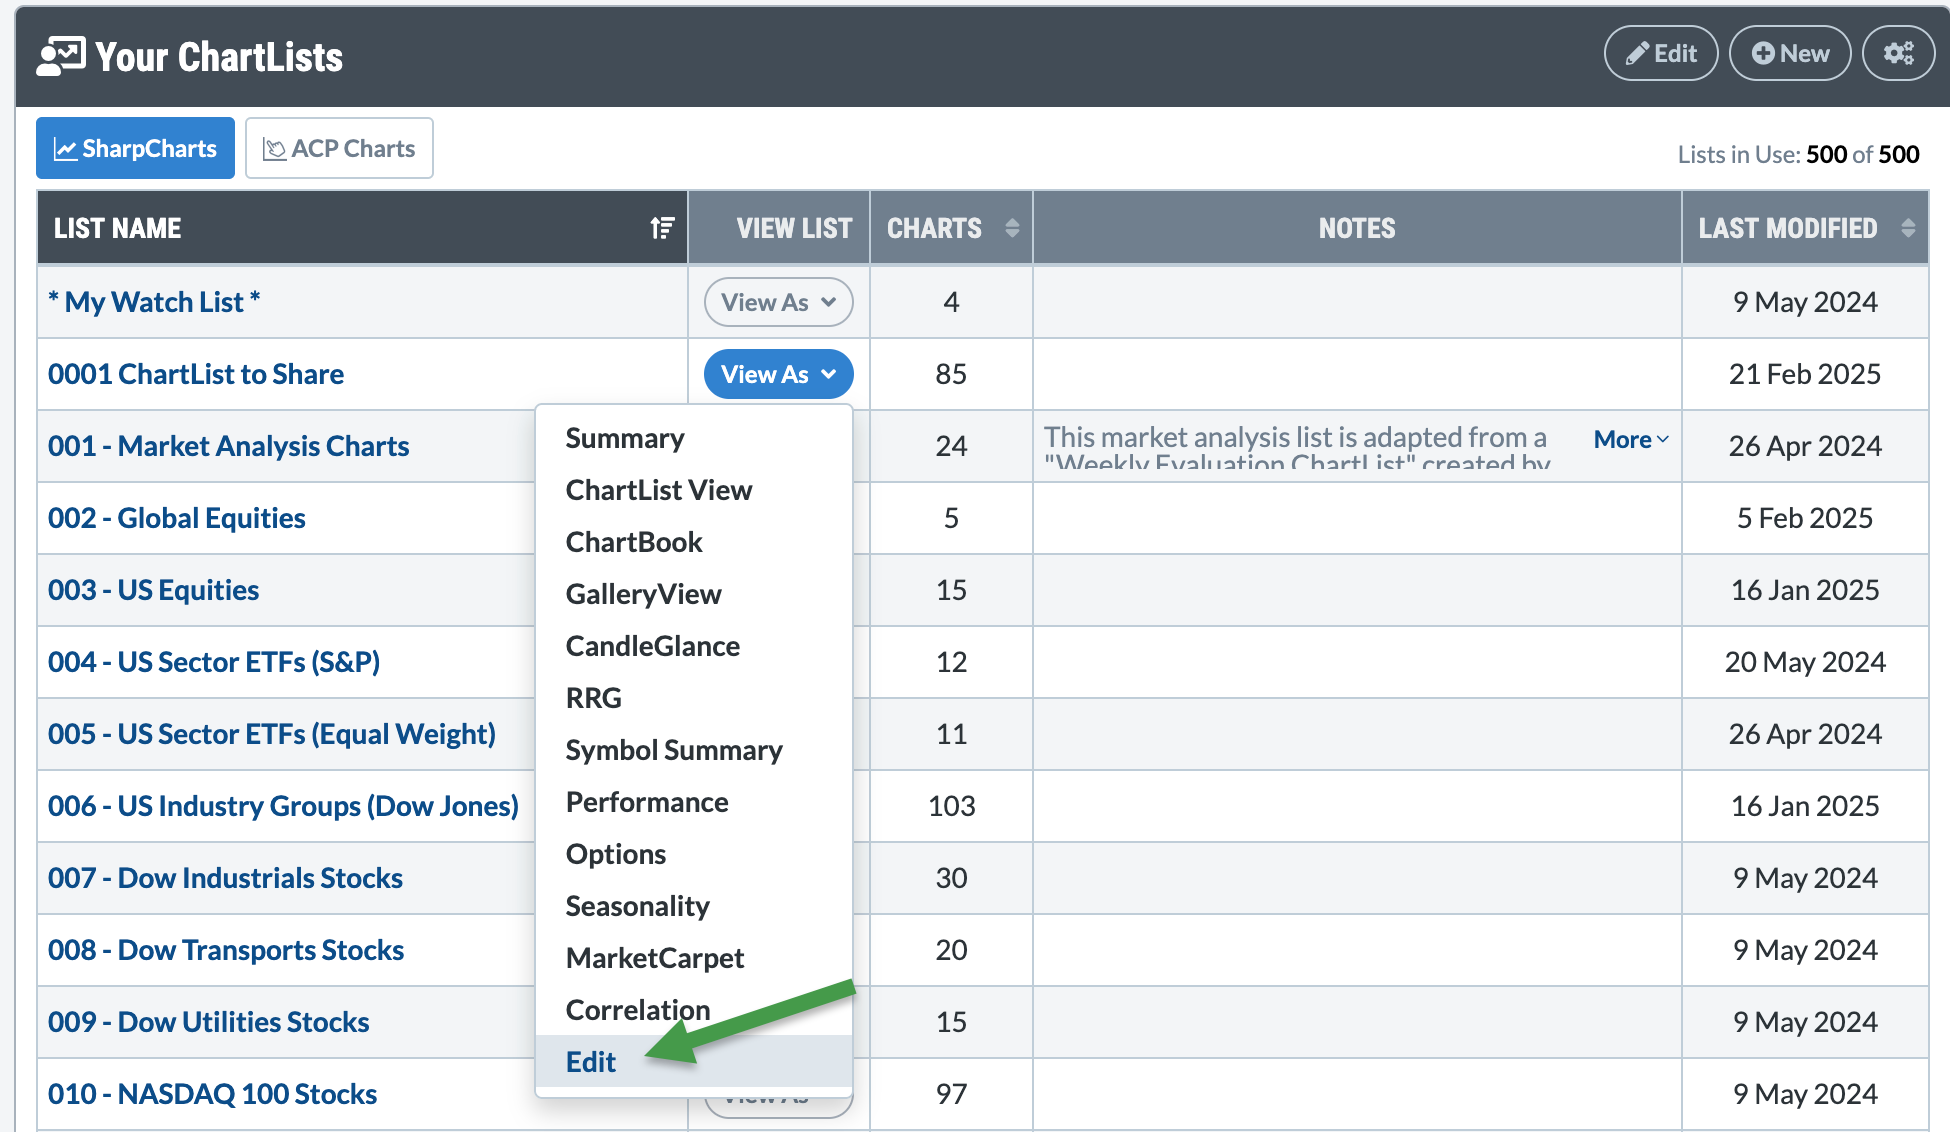This screenshot has height=1132, width=1950.
Task: Select MarketCarpet menu option
Action: (x=654, y=958)
